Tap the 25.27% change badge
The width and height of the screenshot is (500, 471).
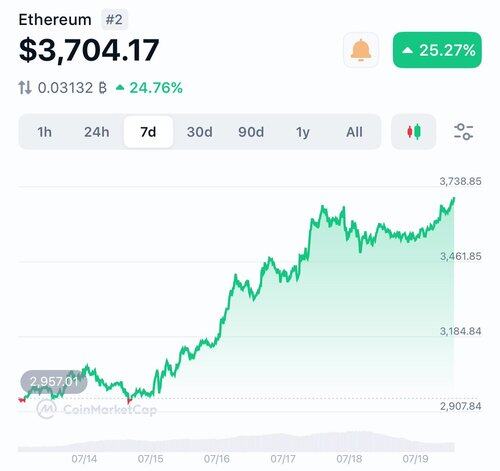tap(437, 50)
